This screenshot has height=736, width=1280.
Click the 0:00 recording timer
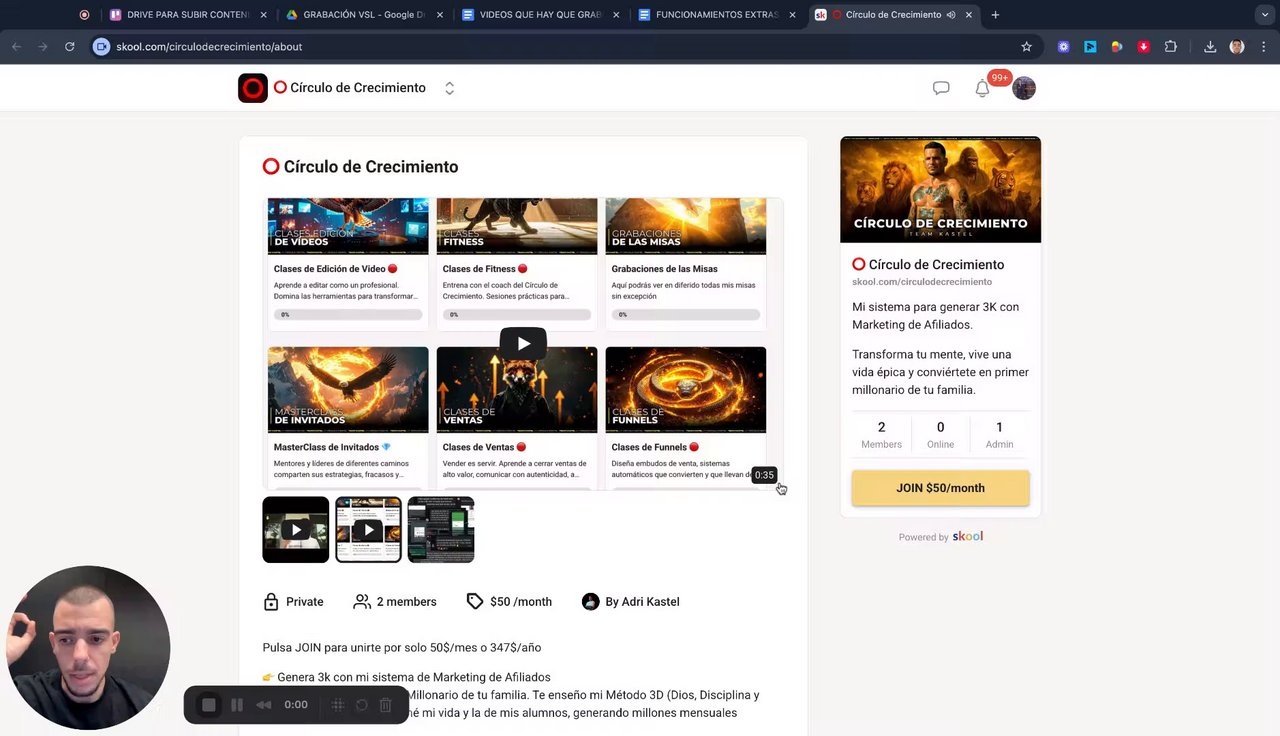[x=296, y=705]
